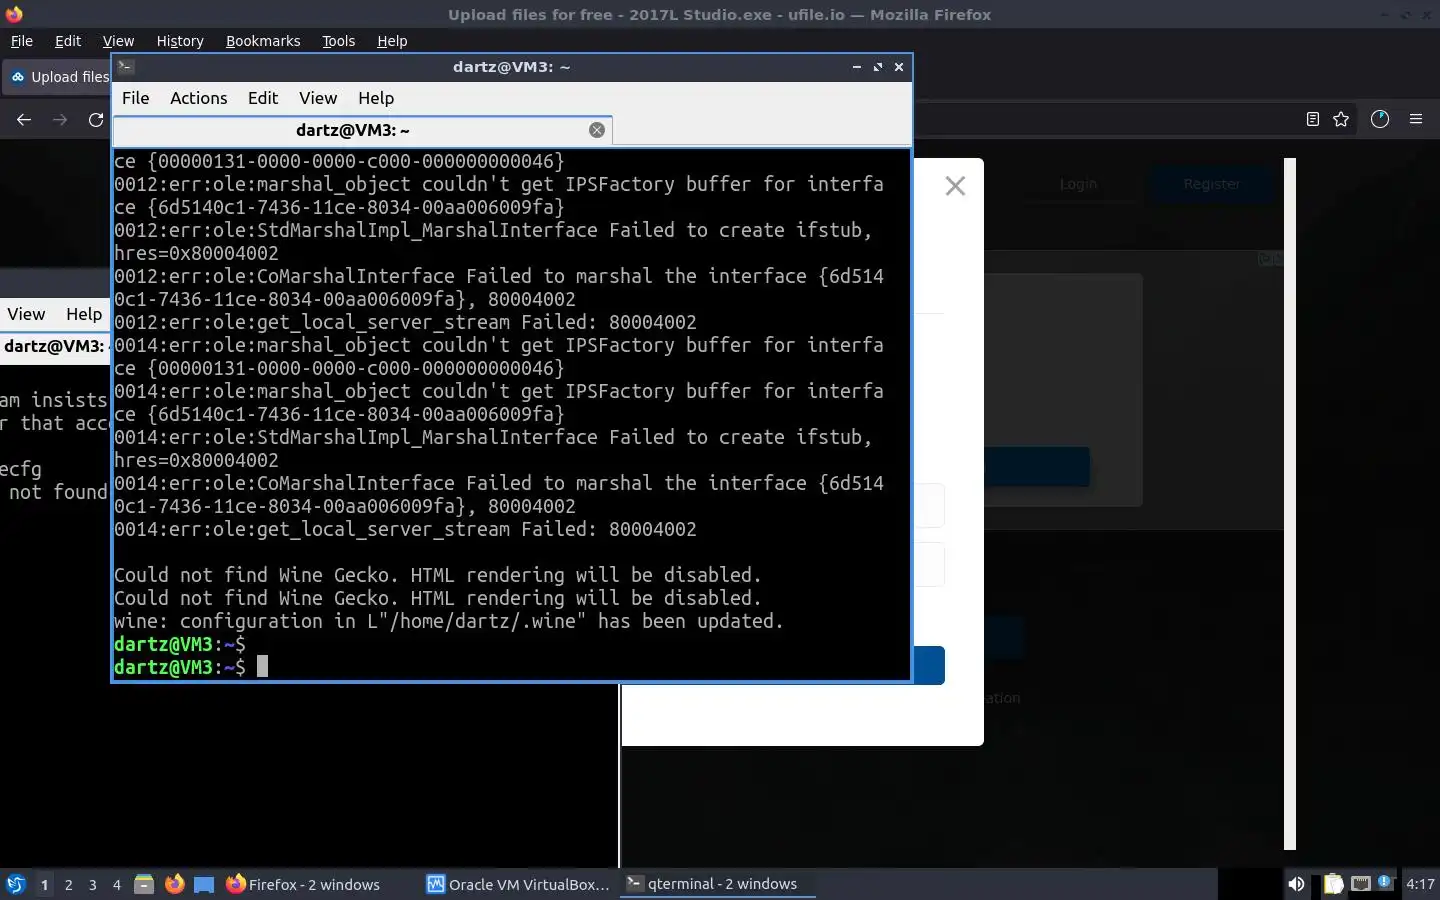Click the Firefox page vertical scrollbar
Viewport: 1440px width, 900px height.
click(x=1290, y=503)
